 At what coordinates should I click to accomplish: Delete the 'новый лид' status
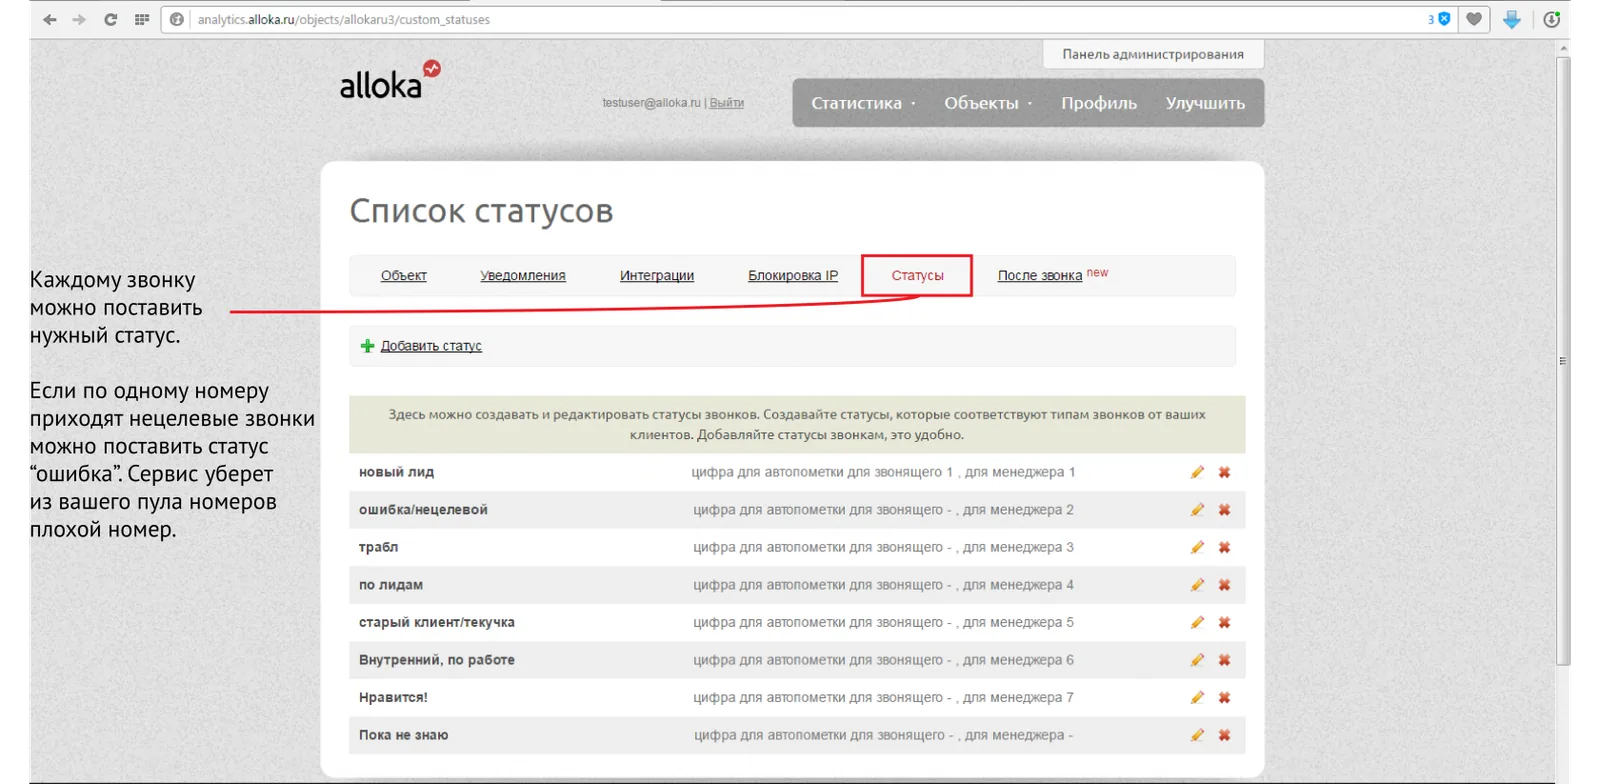click(1224, 472)
